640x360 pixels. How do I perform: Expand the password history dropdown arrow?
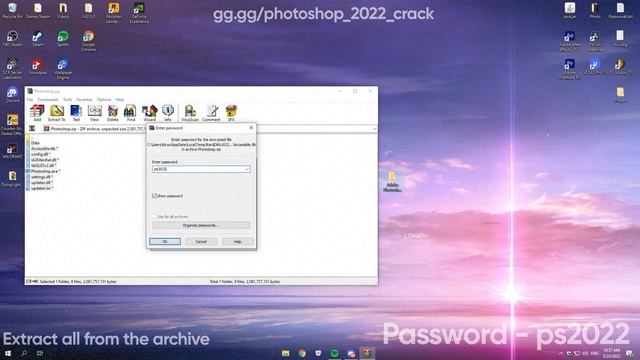pos(247,169)
